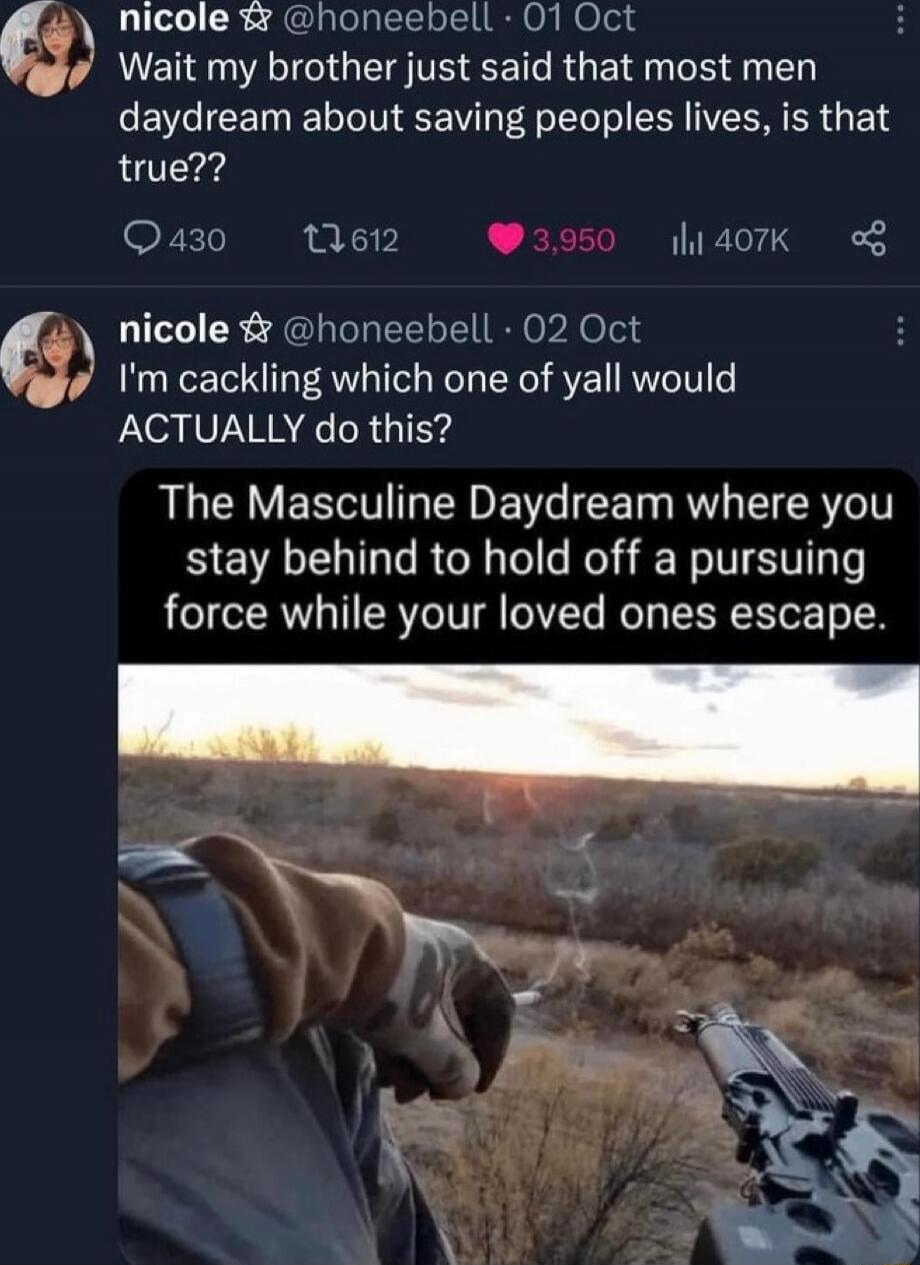Image resolution: width=920 pixels, height=1265 pixels.
Task: Open nicole's profile picture on first tweet
Action: tap(47, 48)
